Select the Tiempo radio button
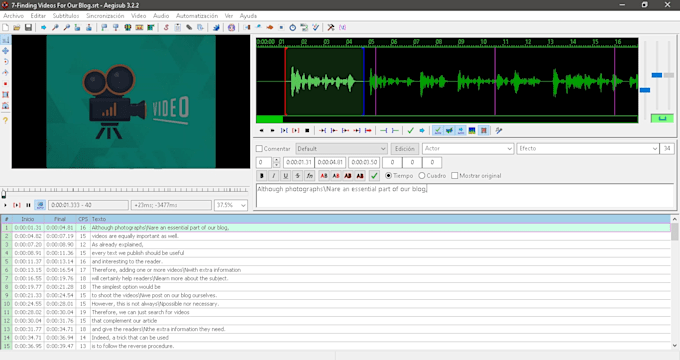This screenshot has height=360, width=680. click(389, 176)
